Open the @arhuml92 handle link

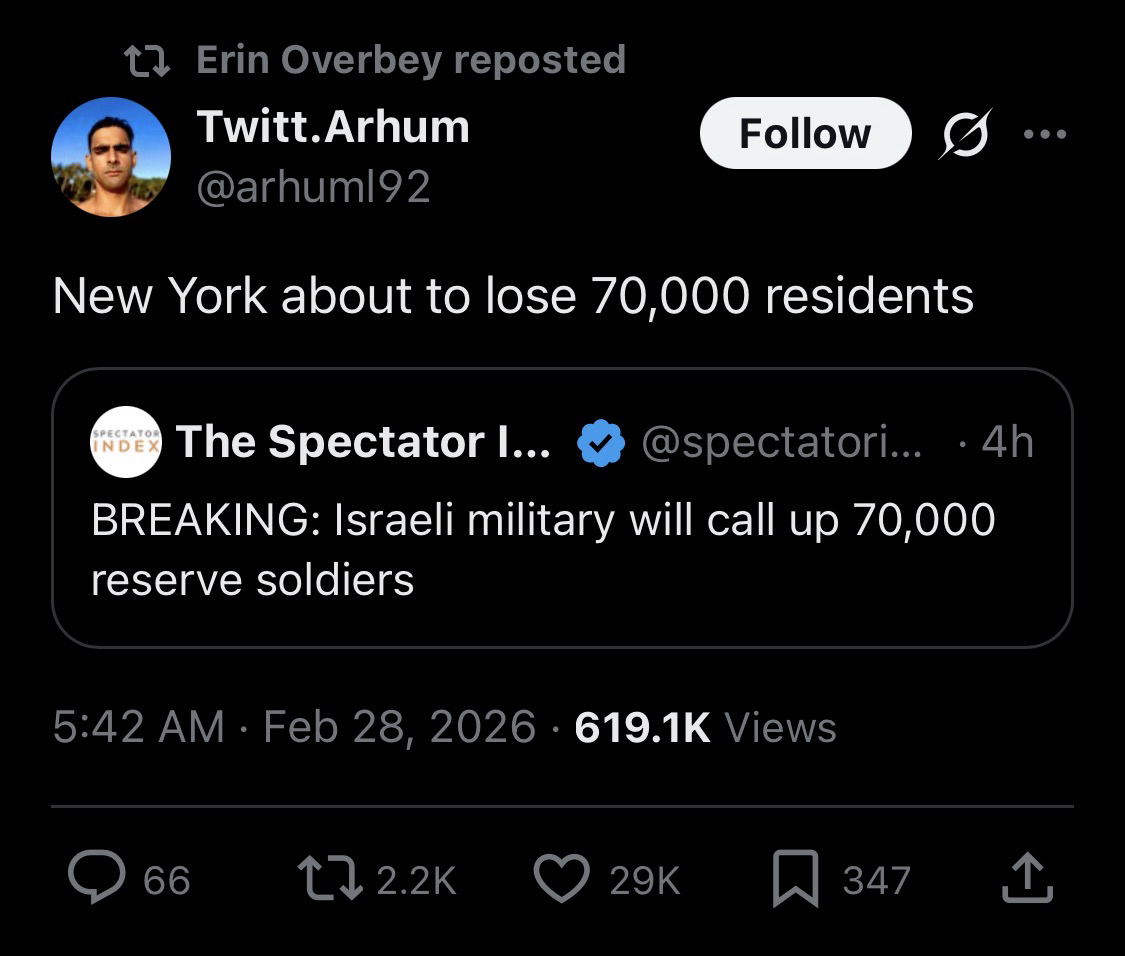point(313,186)
